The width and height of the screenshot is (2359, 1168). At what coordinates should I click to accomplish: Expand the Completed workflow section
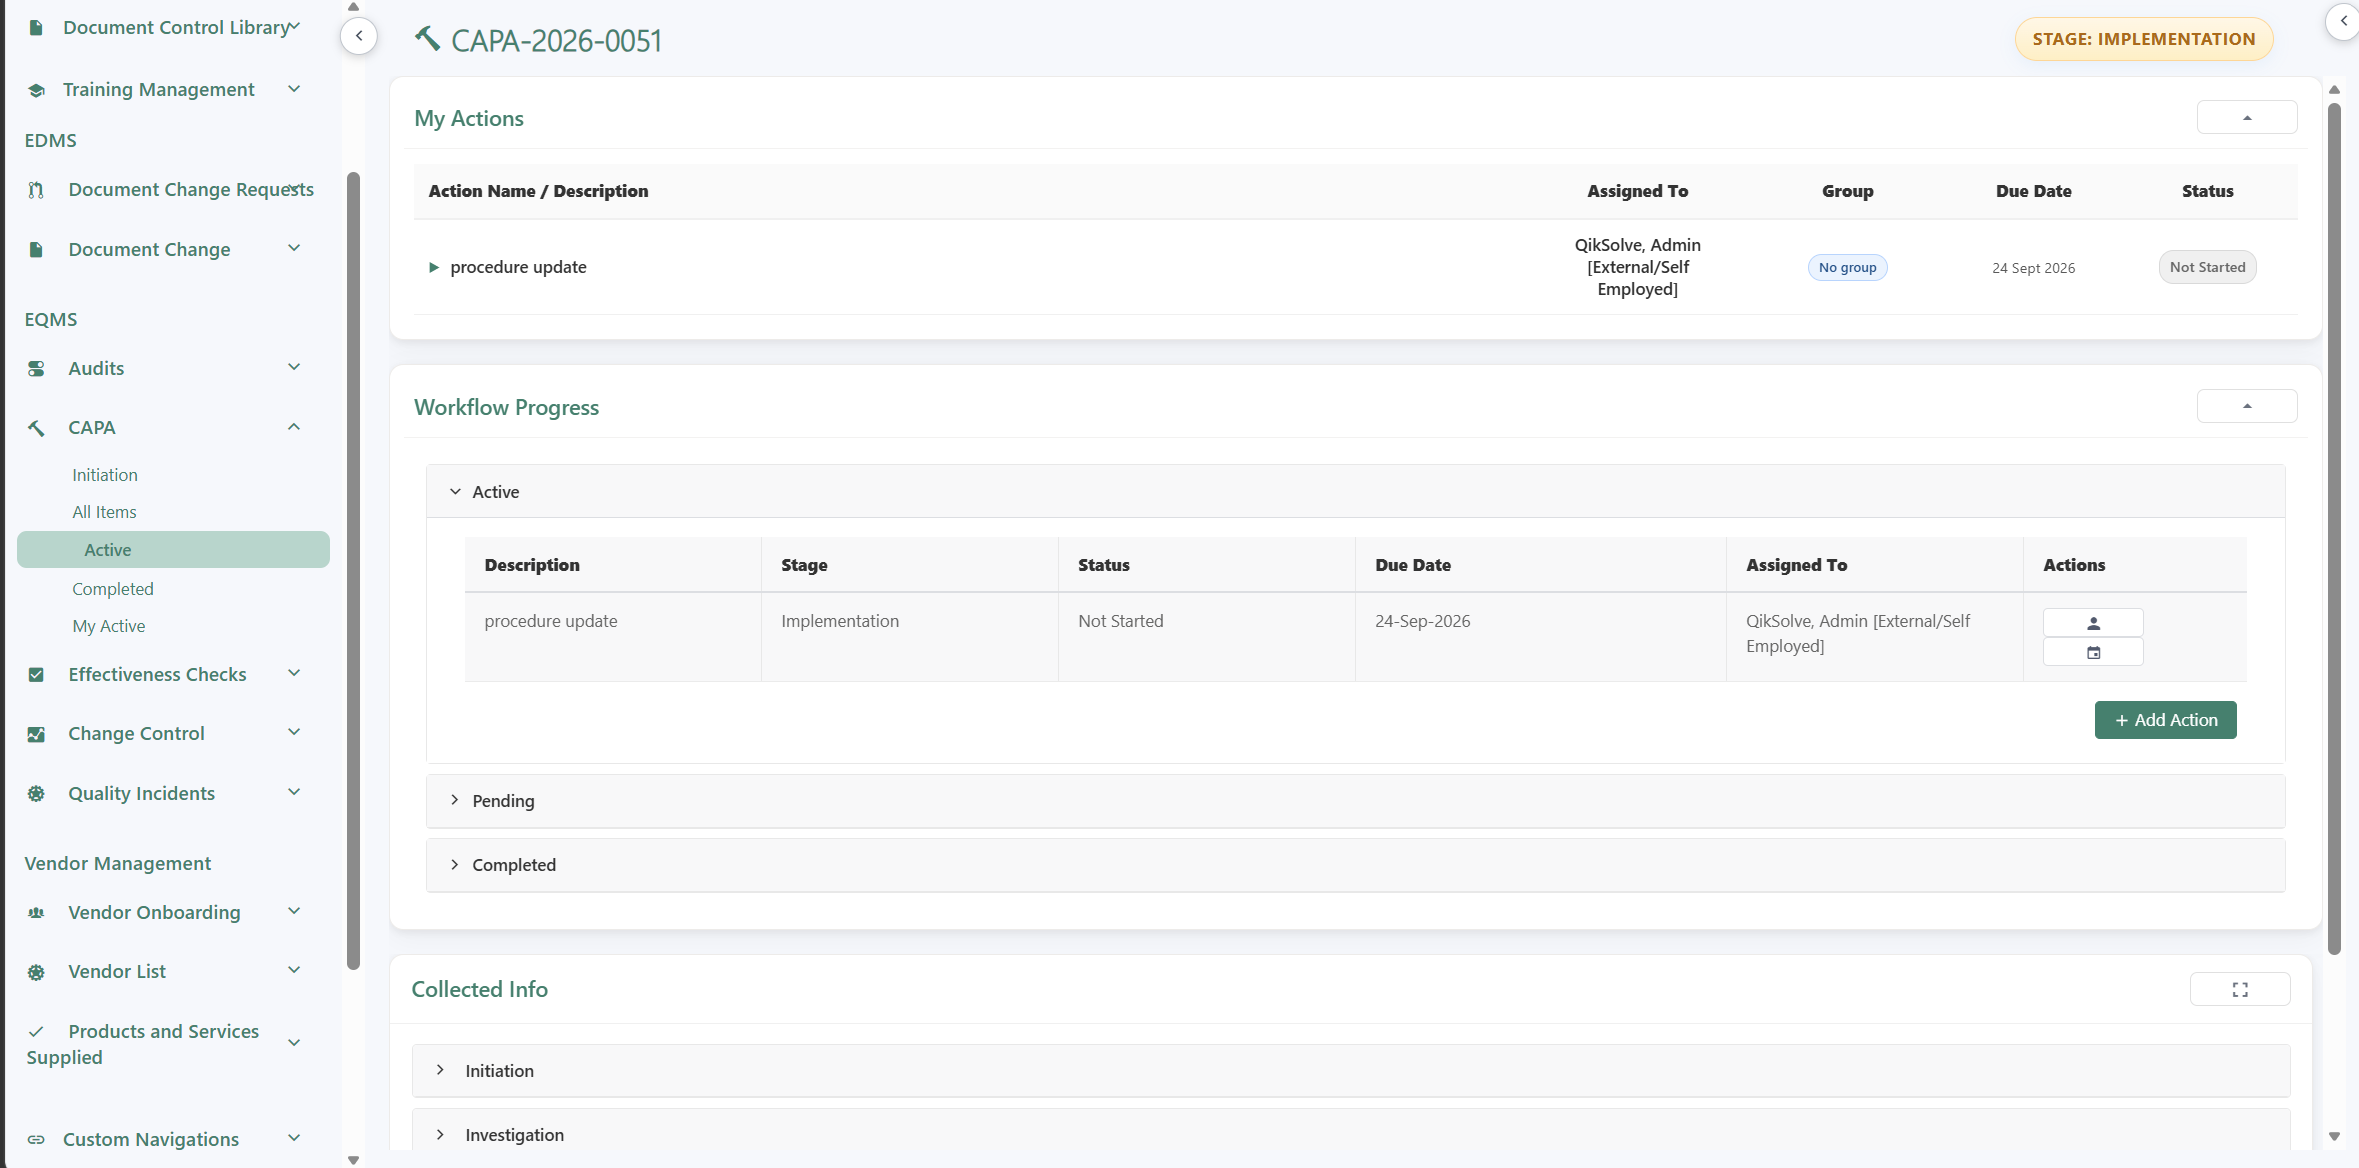point(455,864)
